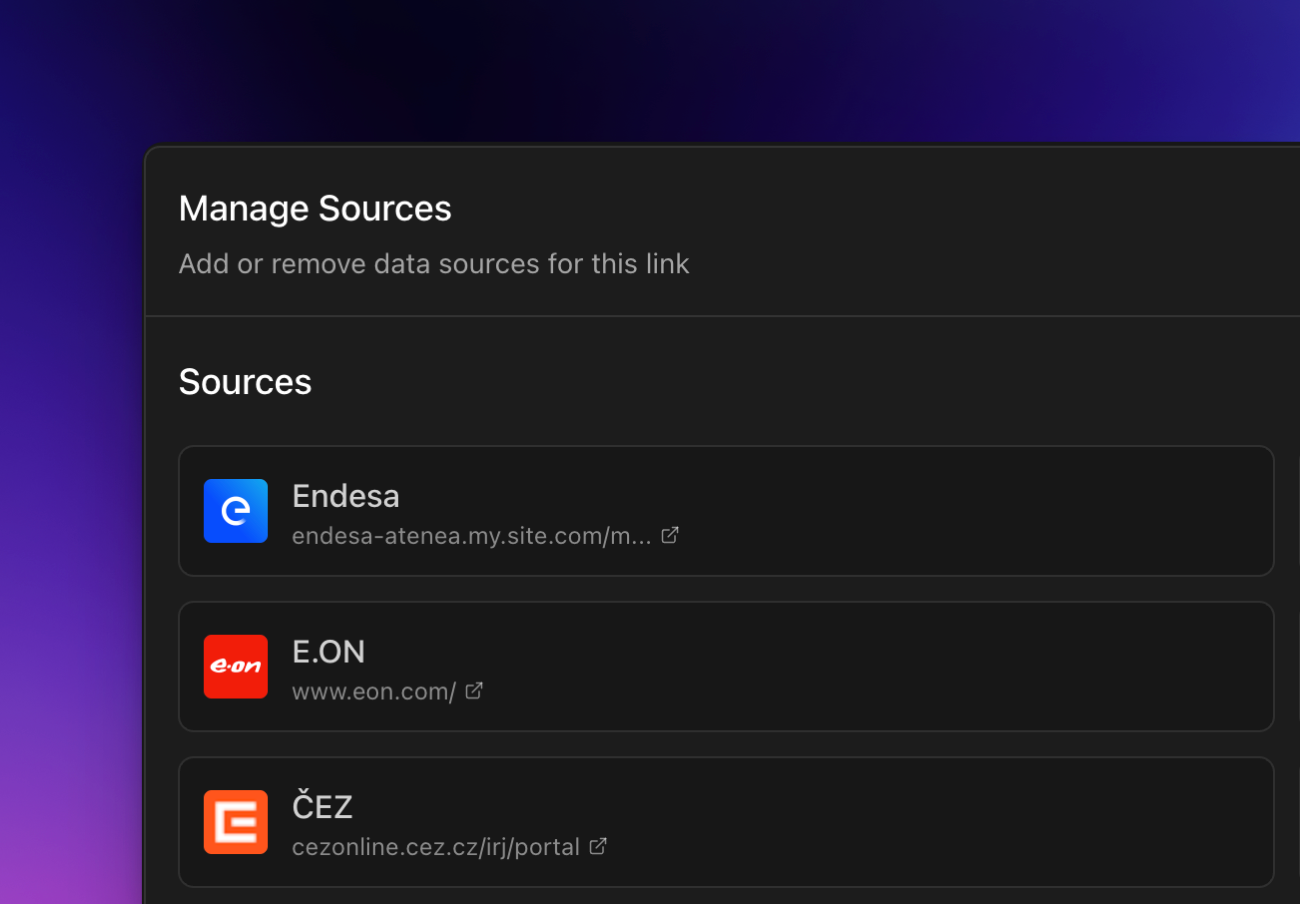Open Endesa external link arrow icon
The height and width of the screenshot is (904, 1300).
670,535
